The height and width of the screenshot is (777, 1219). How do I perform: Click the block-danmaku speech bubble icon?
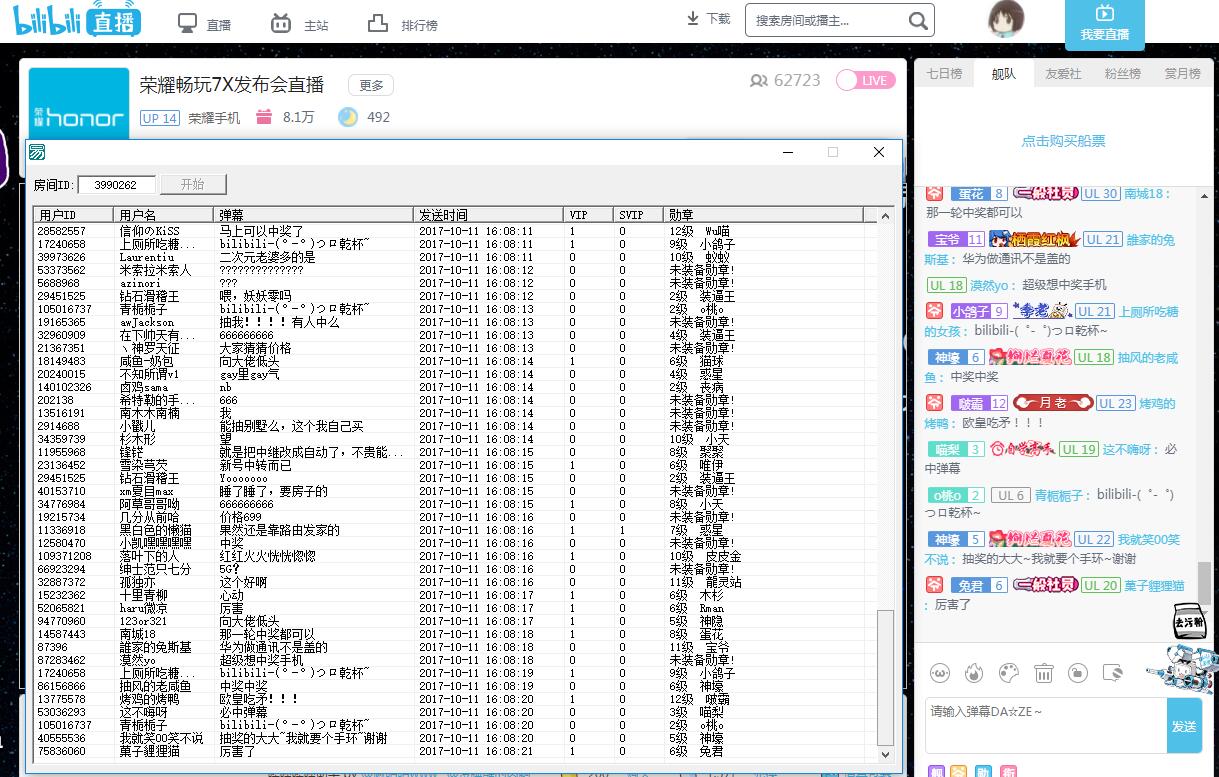coord(1112,673)
